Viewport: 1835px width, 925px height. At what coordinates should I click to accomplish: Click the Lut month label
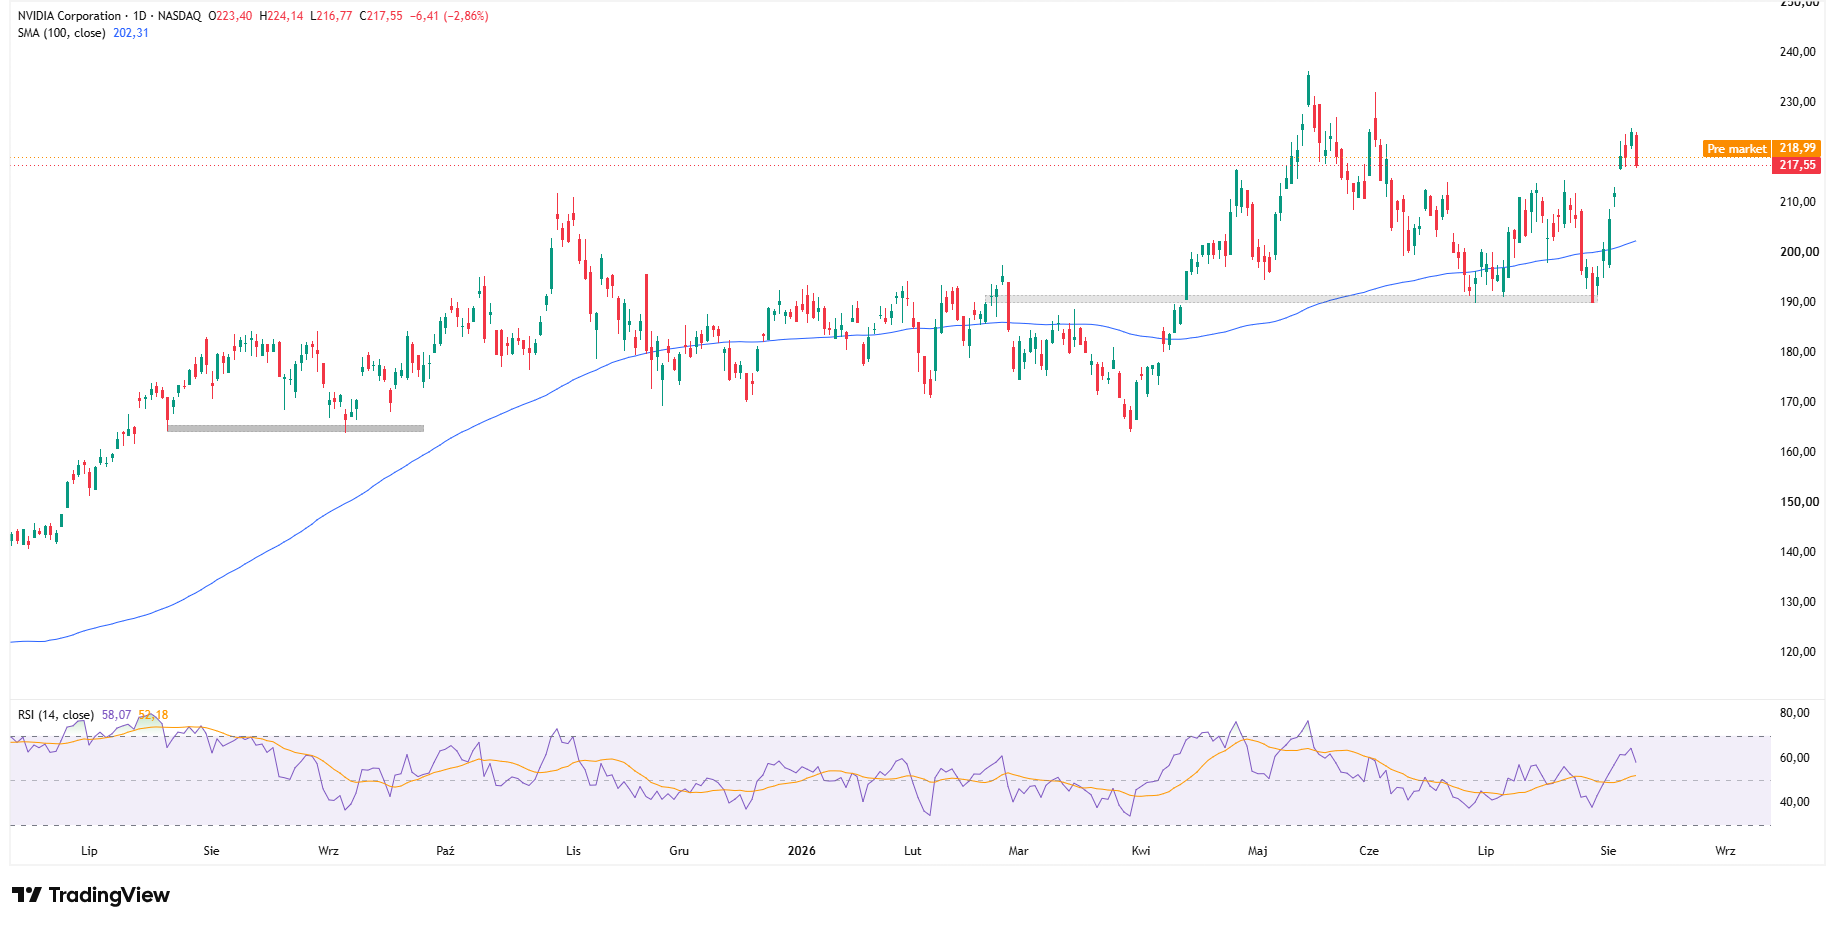pos(912,851)
